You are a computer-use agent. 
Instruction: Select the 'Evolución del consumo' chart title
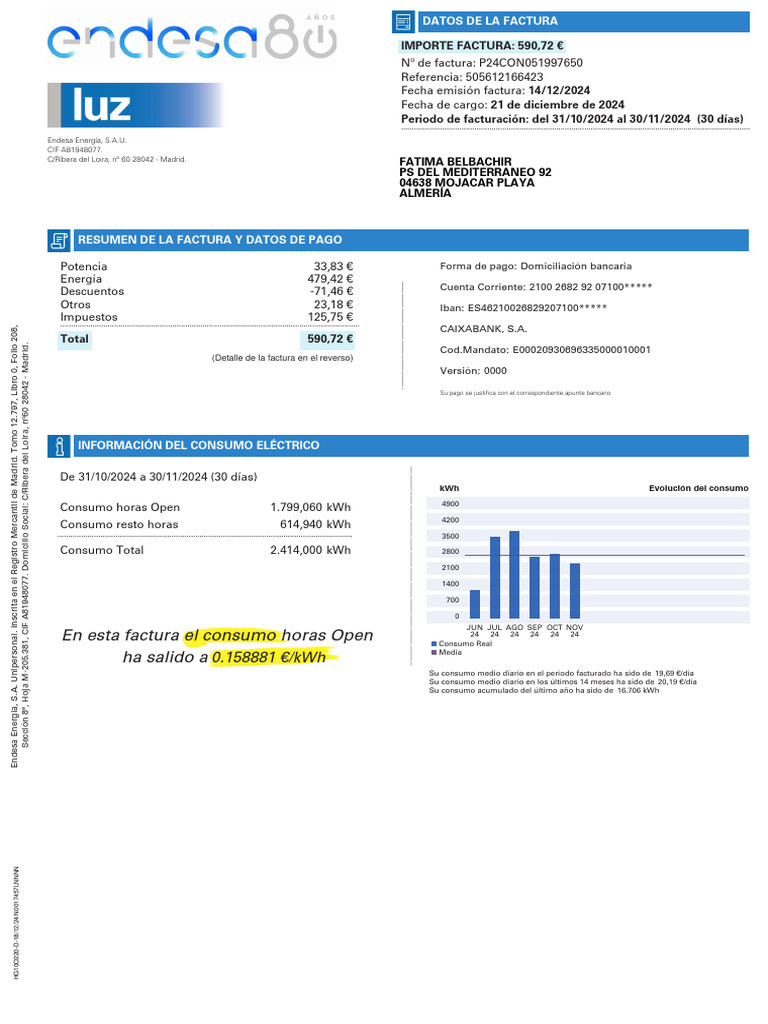698,489
